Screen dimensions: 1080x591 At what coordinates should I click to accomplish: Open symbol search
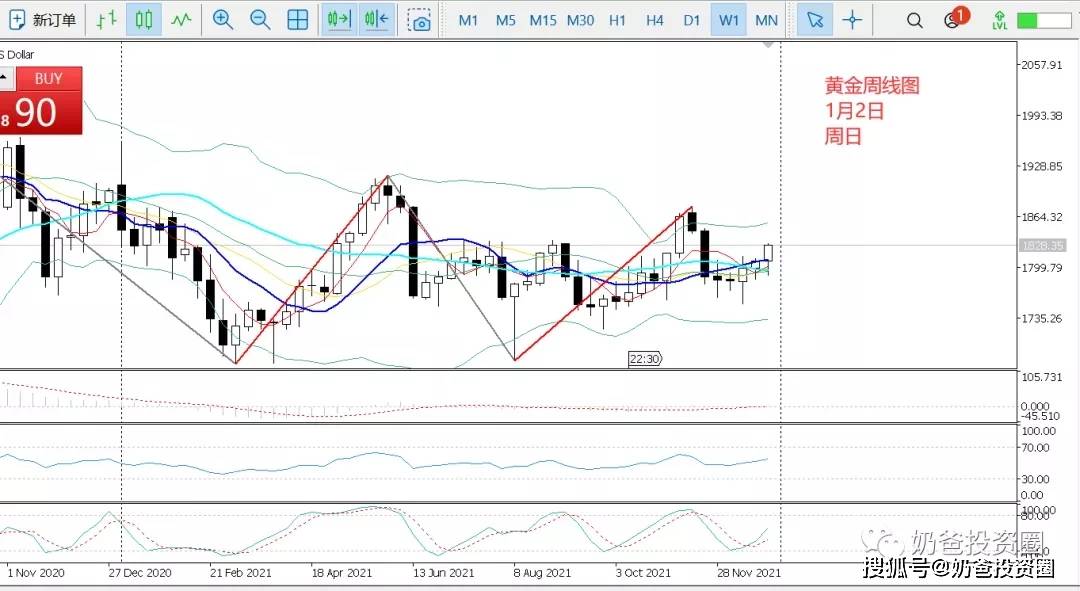pos(914,19)
